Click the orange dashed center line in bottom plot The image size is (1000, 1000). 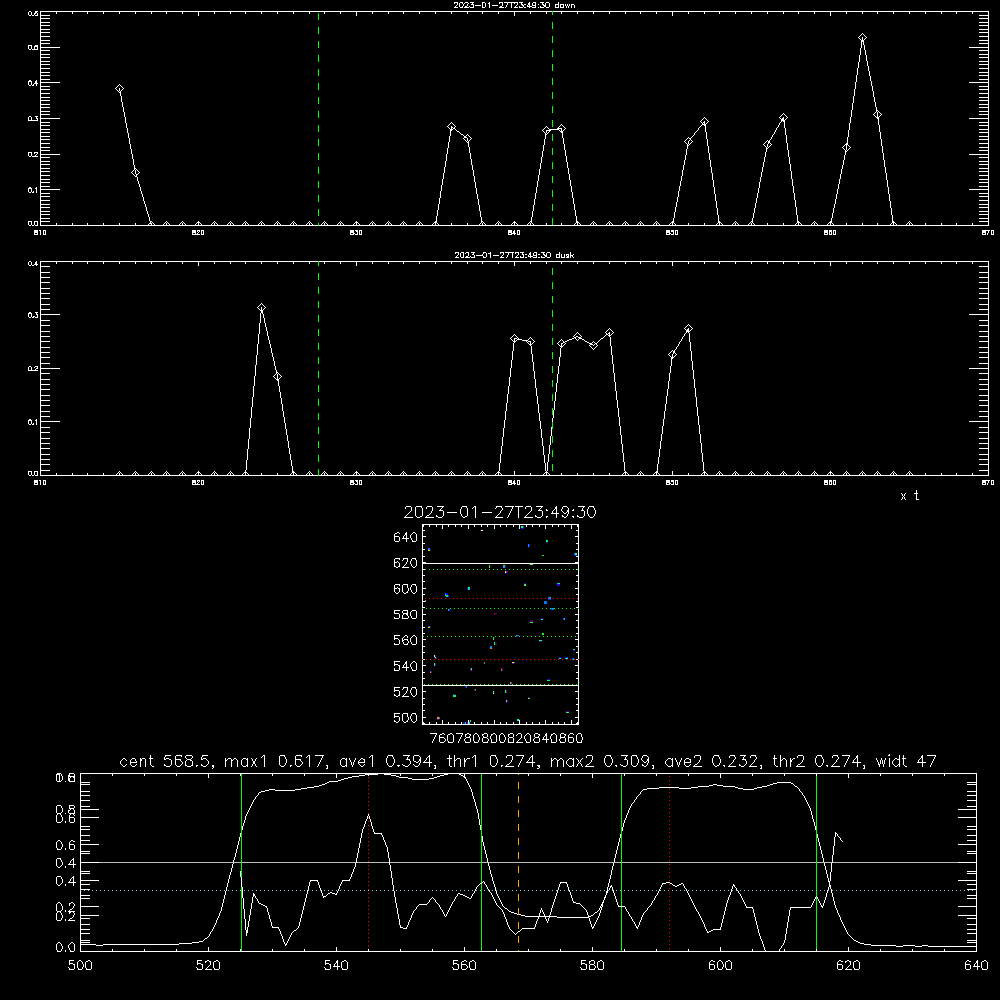[518, 862]
